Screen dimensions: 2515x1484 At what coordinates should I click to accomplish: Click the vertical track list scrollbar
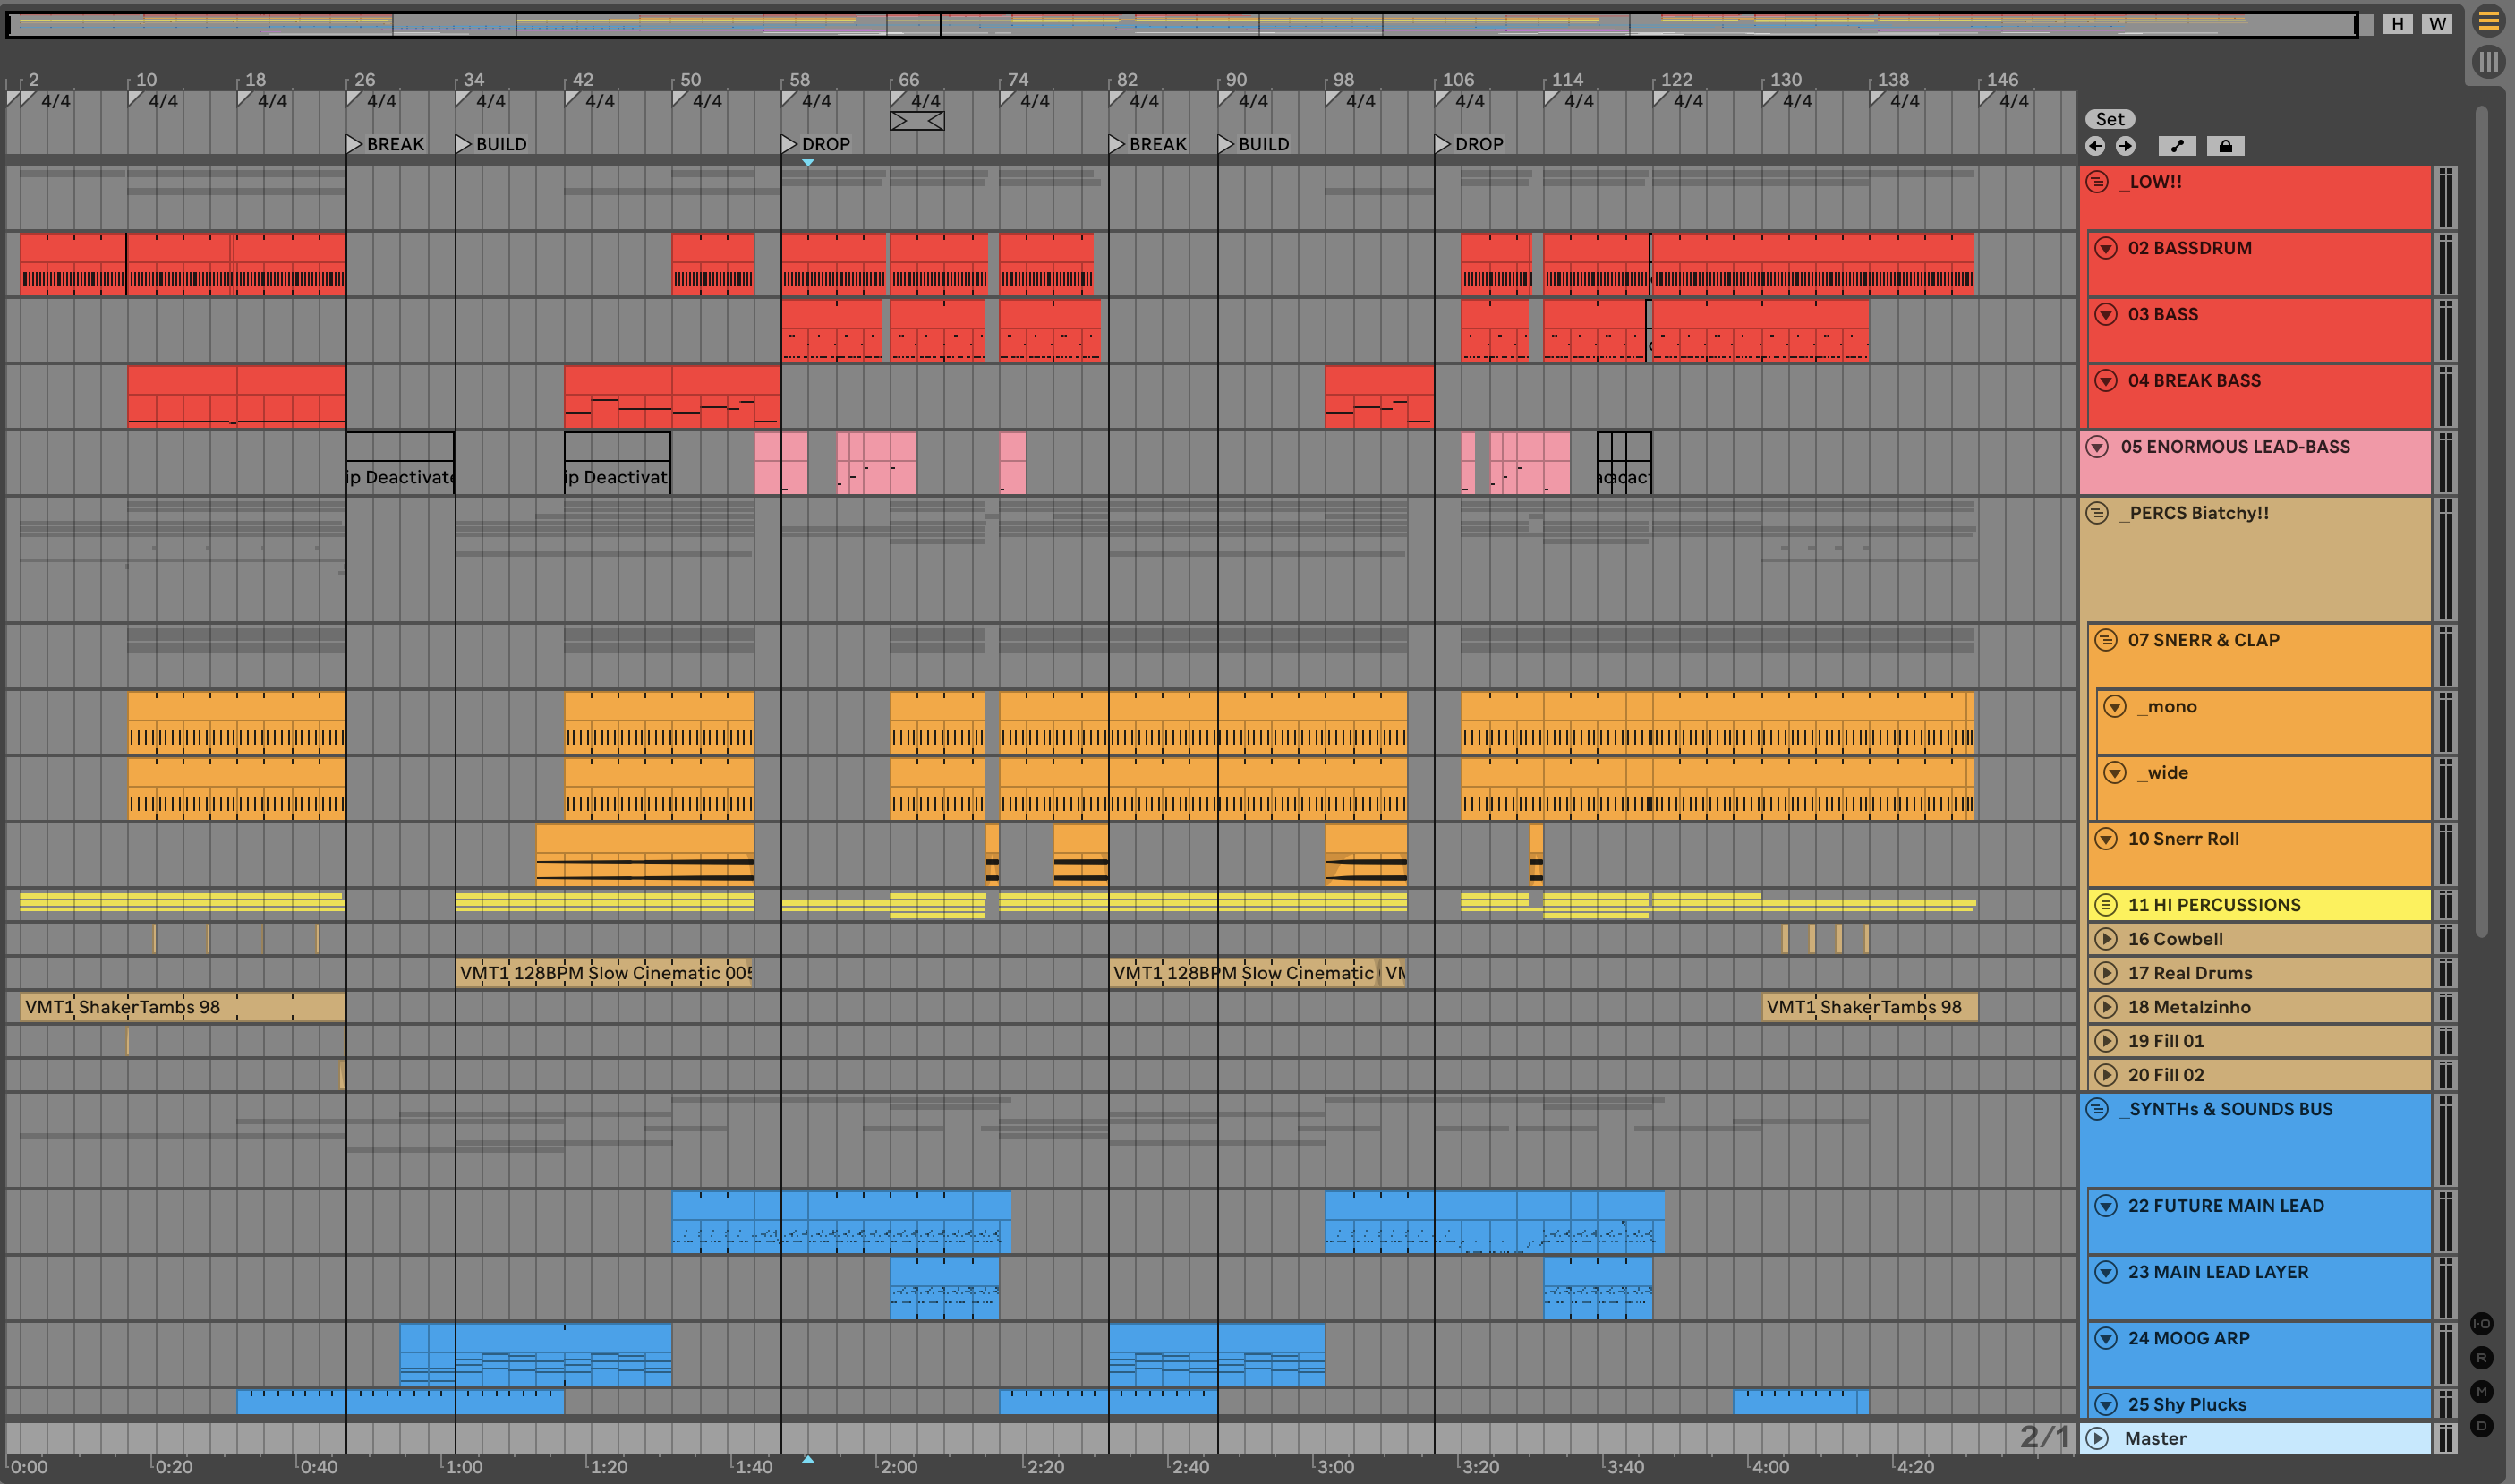2481,520
